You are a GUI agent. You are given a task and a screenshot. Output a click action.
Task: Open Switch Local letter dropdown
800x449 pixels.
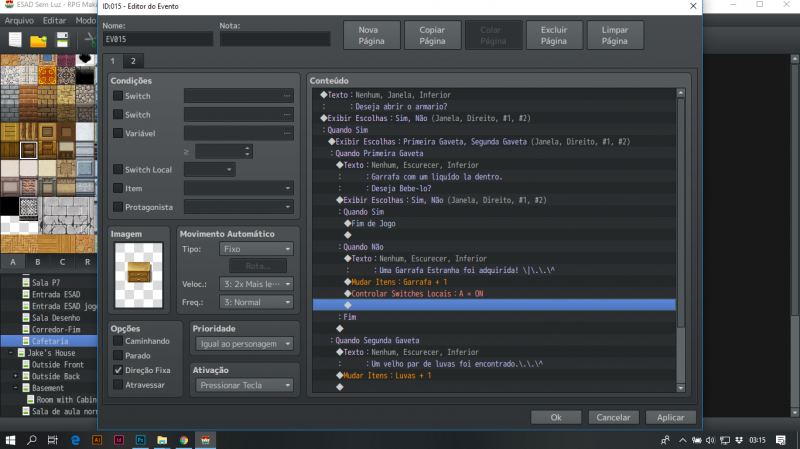(210, 169)
